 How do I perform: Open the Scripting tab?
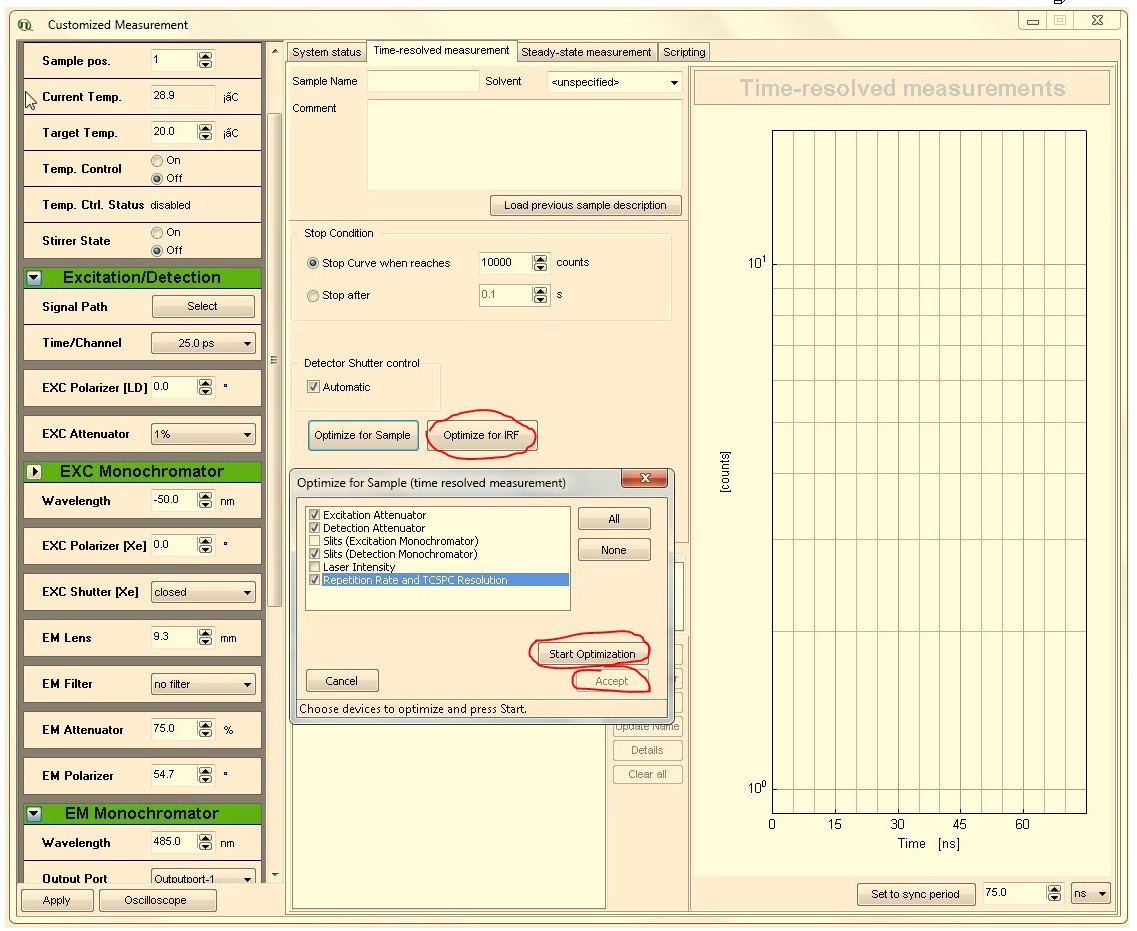684,52
